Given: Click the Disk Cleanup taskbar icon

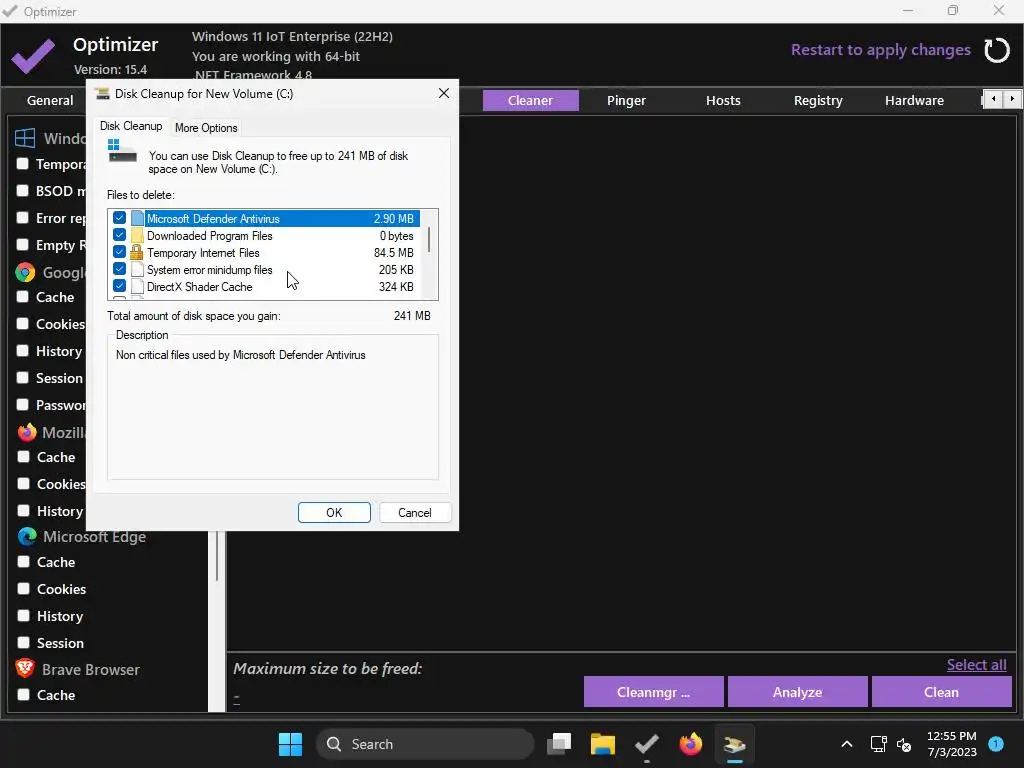Looking at the screenshot, I should pos(734,744).
